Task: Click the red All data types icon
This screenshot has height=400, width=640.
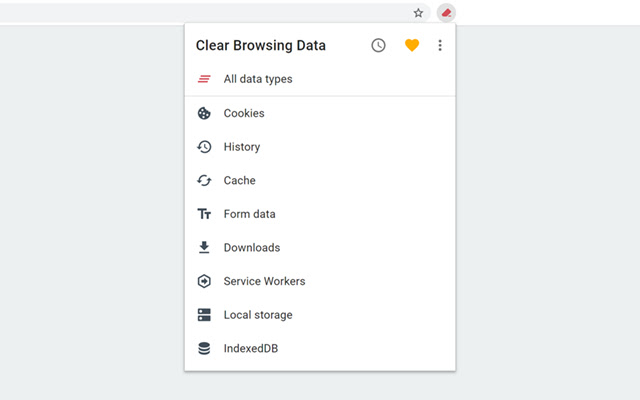Action: pos(204,79)
